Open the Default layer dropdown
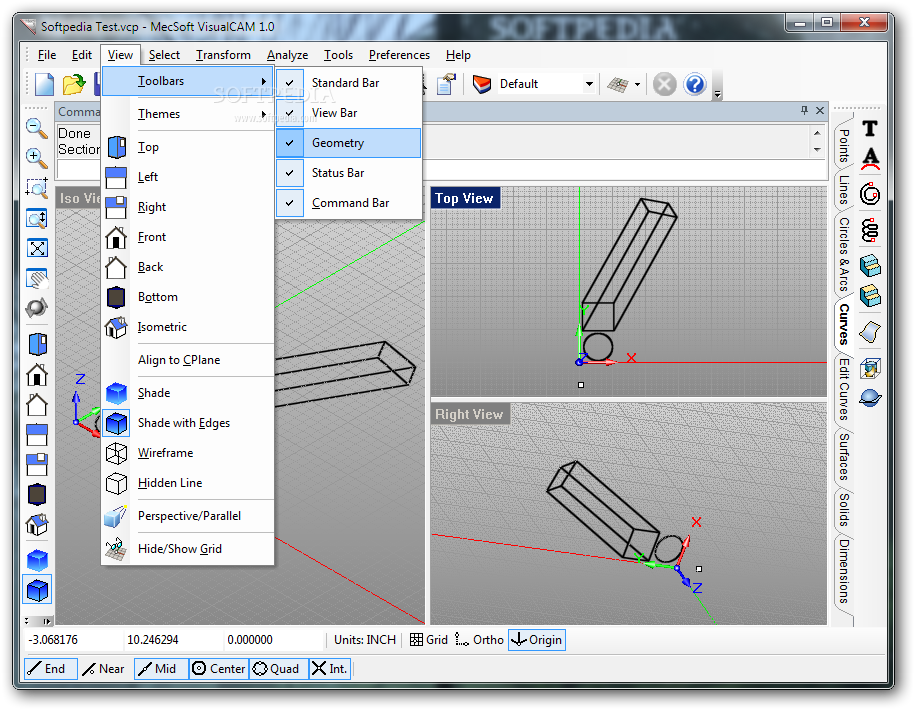 coord(589,84)
